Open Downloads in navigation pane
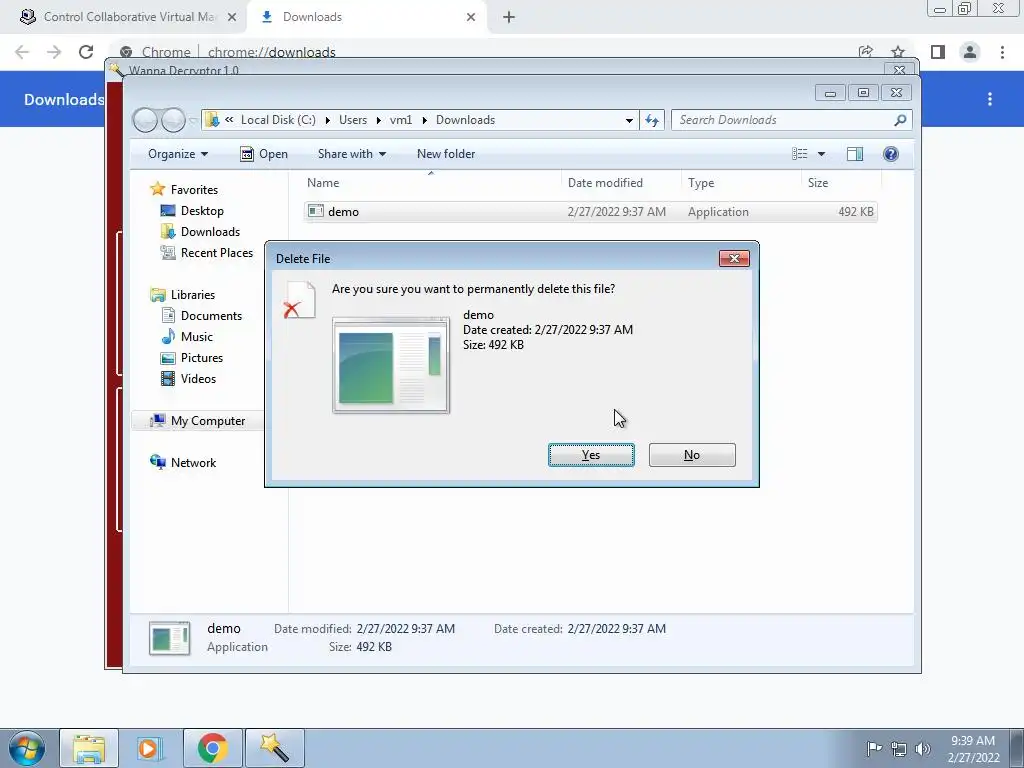Image resolution: width=1024 pixels, height=768 pixels. tap(210, 232)
